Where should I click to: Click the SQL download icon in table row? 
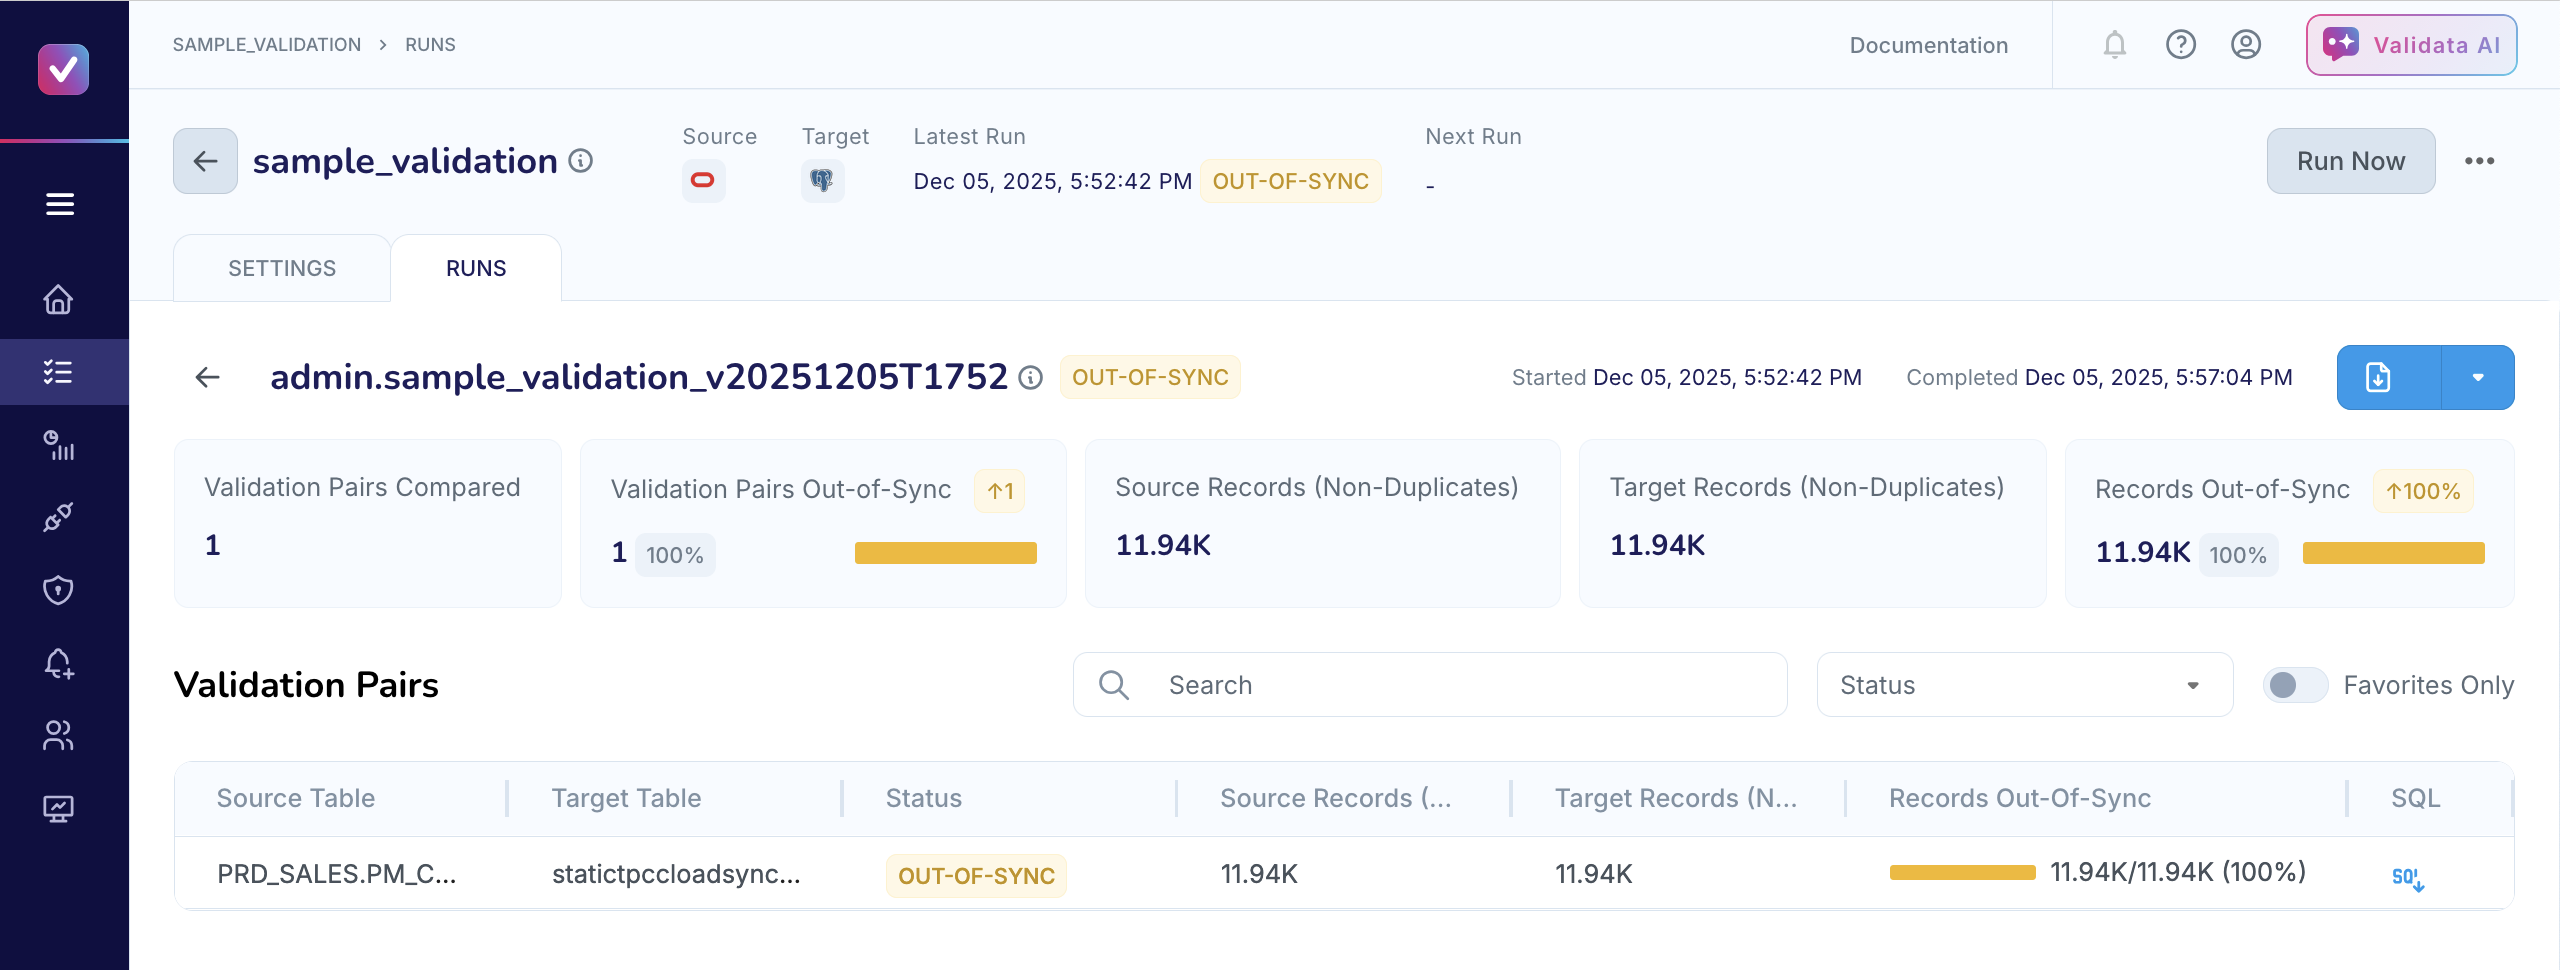point(2407,878)
